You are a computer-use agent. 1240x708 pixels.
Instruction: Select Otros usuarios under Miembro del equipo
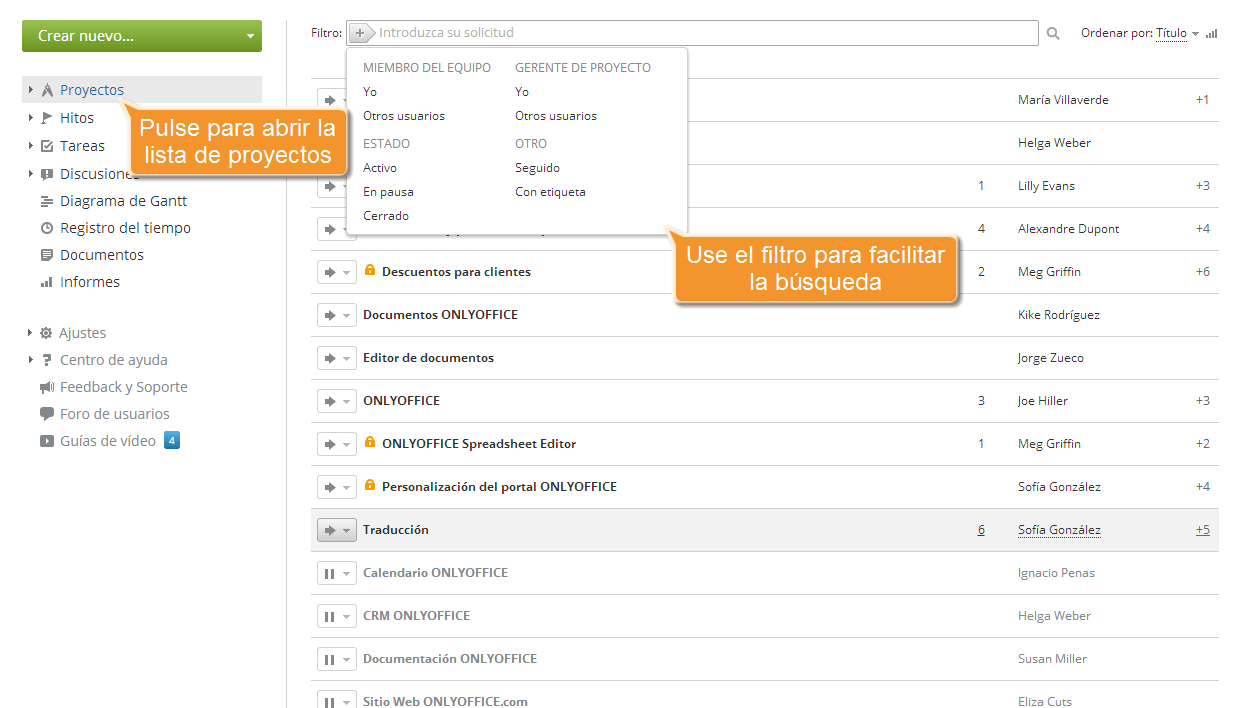point(404,116)
